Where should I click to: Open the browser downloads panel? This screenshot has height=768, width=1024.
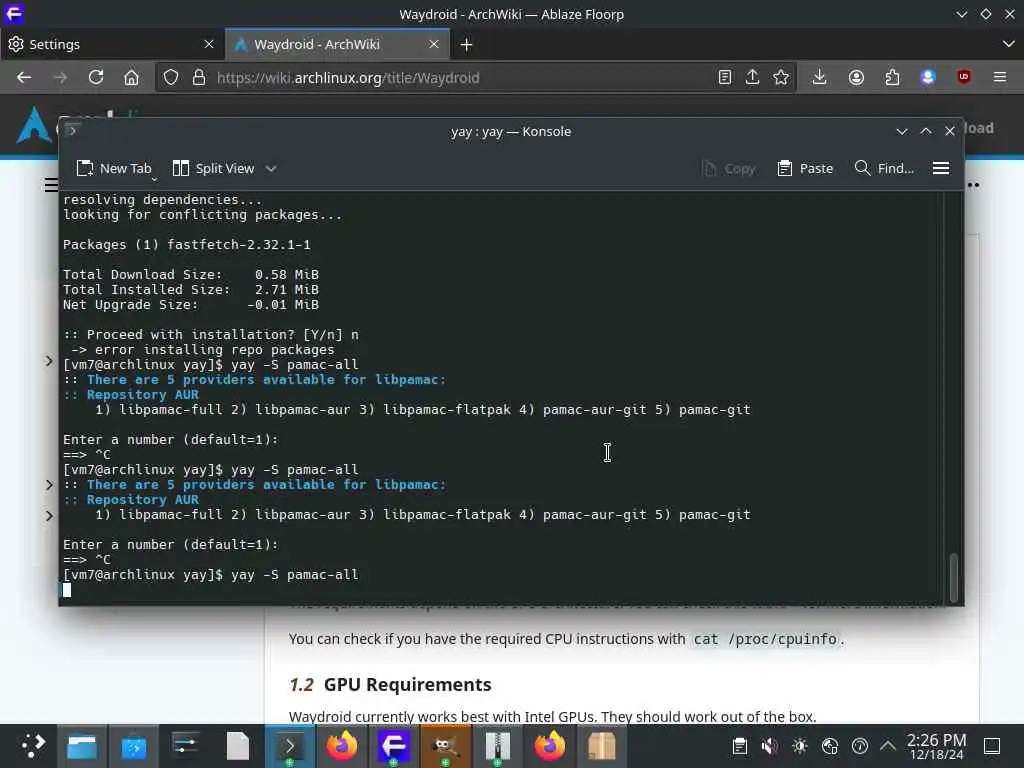coord(820,78)
